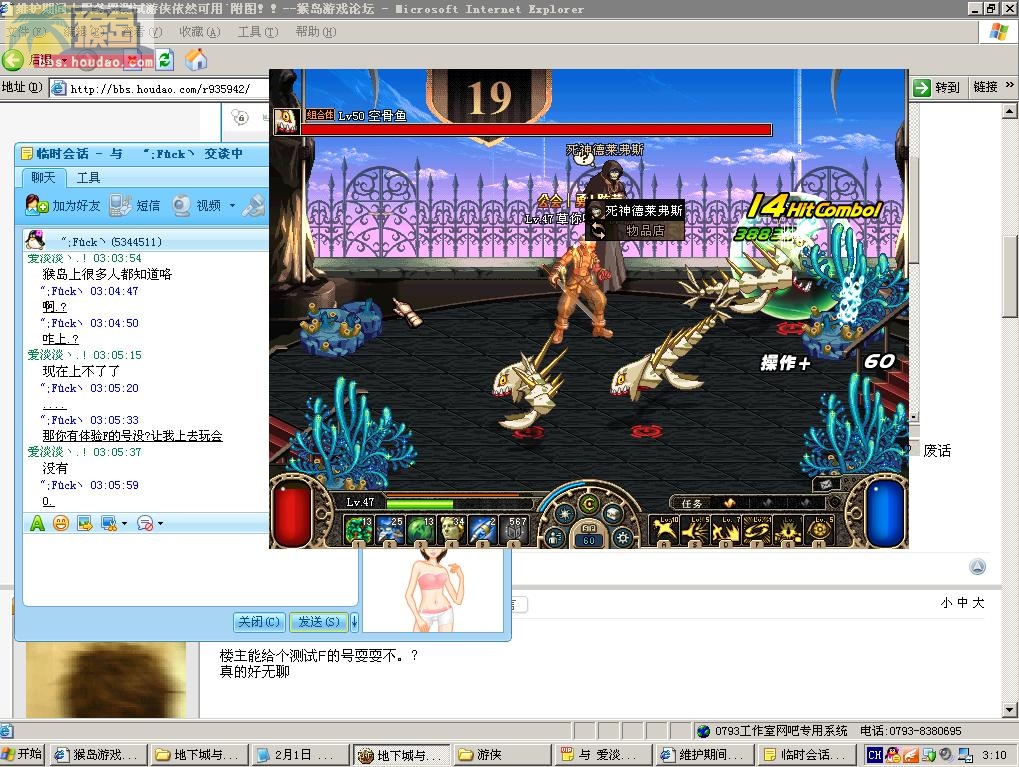1019x767 pixels.
Task: Click the game skill slot with count 13 first
Action: point(358,530)
